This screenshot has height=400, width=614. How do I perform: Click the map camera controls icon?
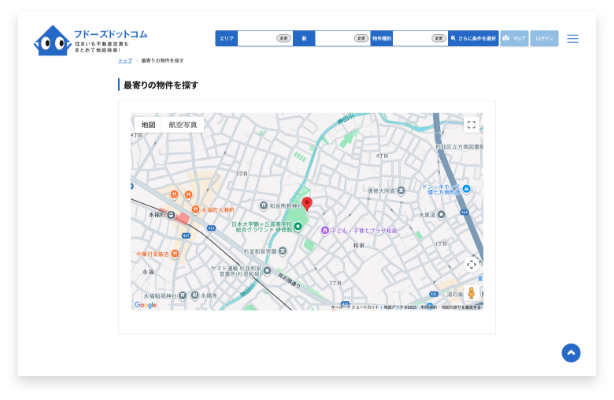(471, 264)
